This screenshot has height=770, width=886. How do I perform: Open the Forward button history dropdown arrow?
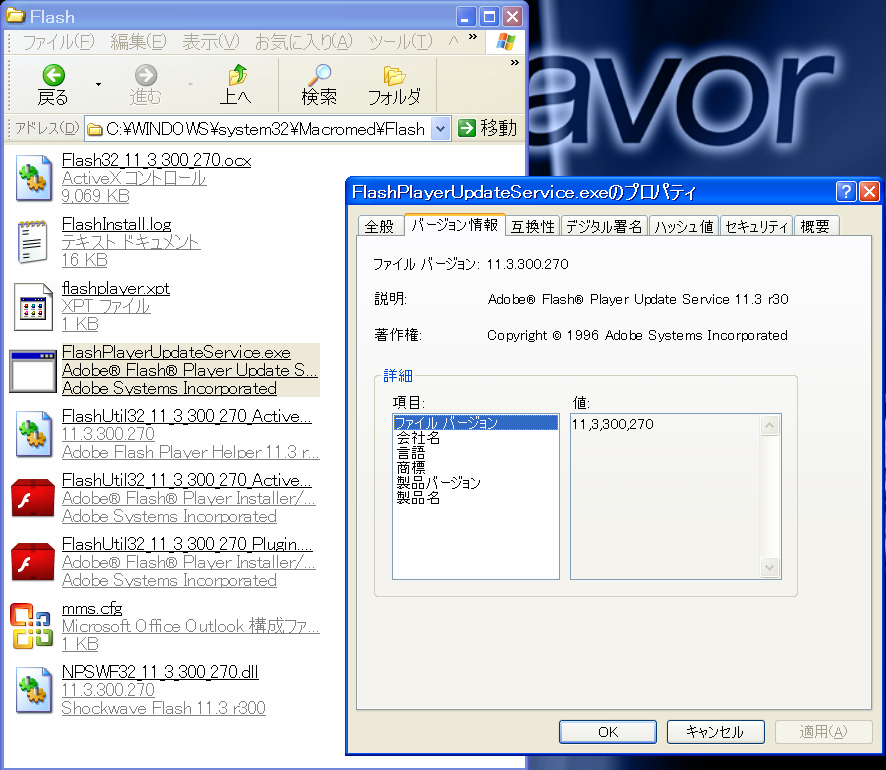pos(190,84)
